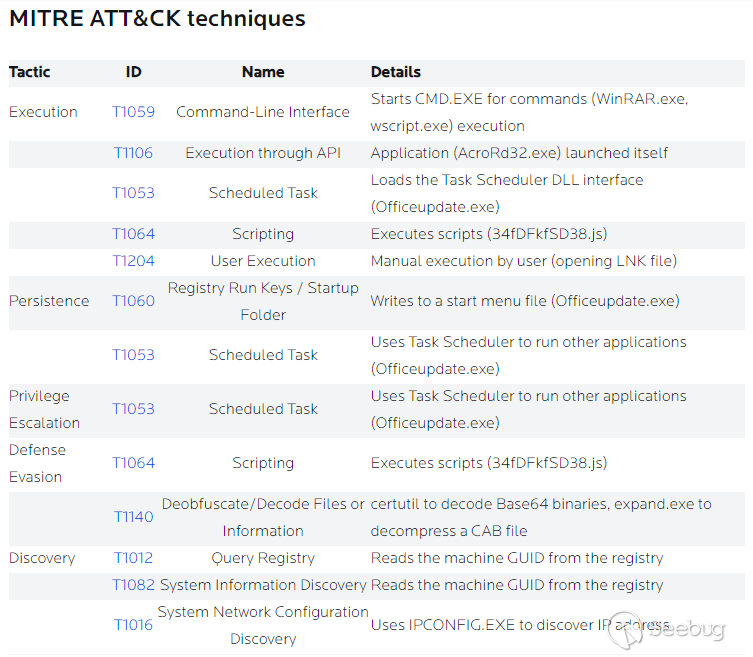
Task: Open the T1016 Network Configuration Discovery link
Action: (133, 625)
